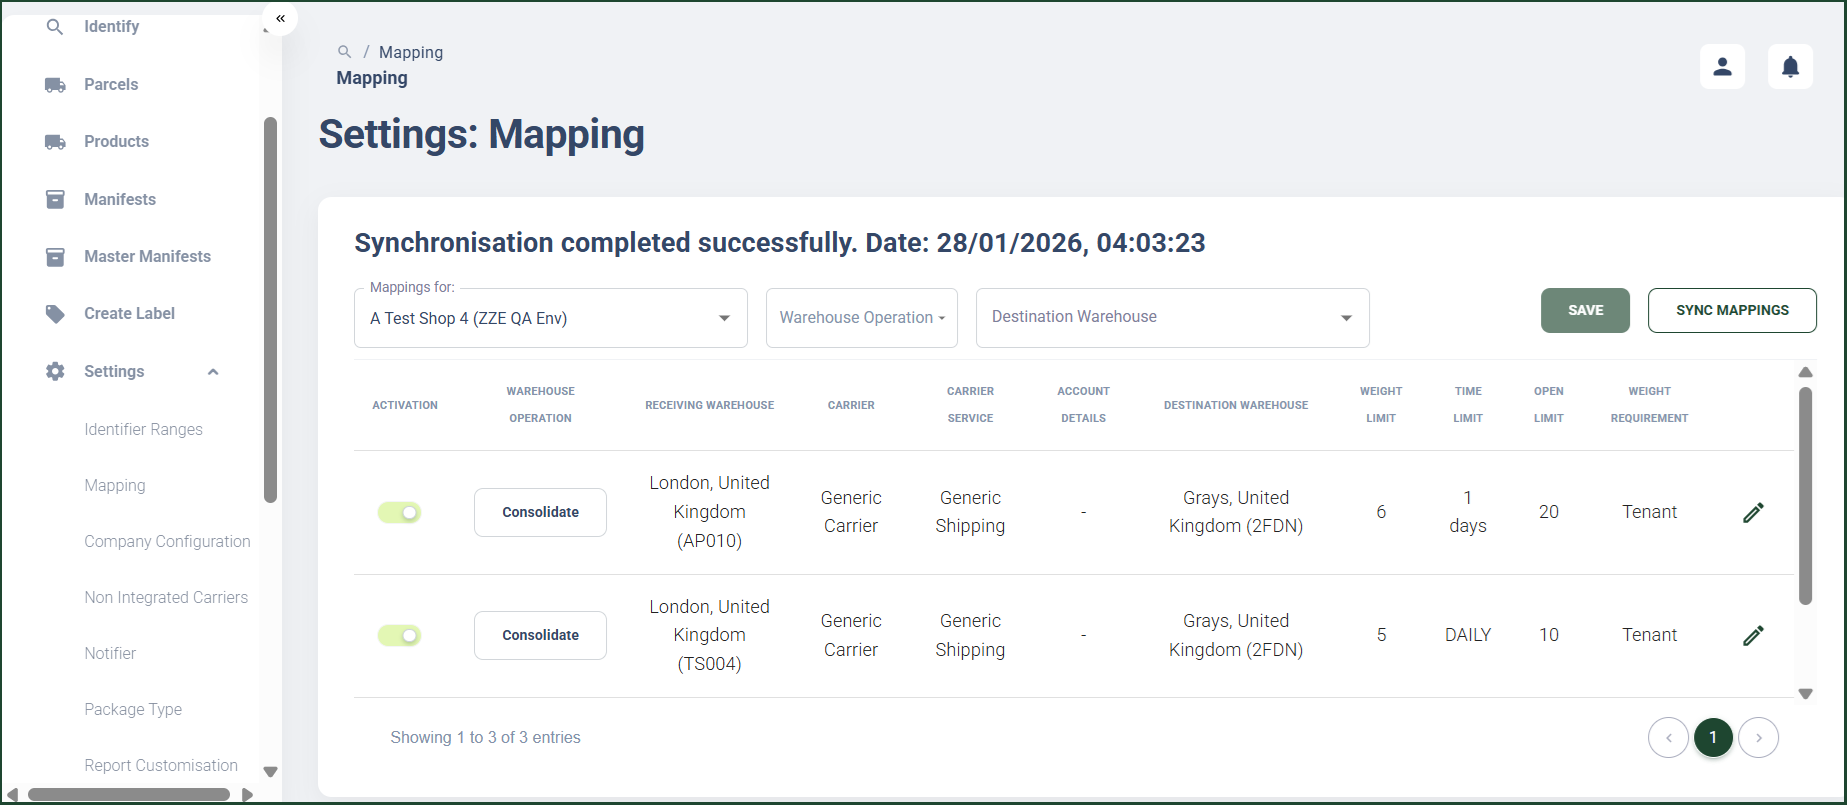1847x805 pixels.
Task: Open Non Integrated Carriers settings
Action: [x=166, y=597]
